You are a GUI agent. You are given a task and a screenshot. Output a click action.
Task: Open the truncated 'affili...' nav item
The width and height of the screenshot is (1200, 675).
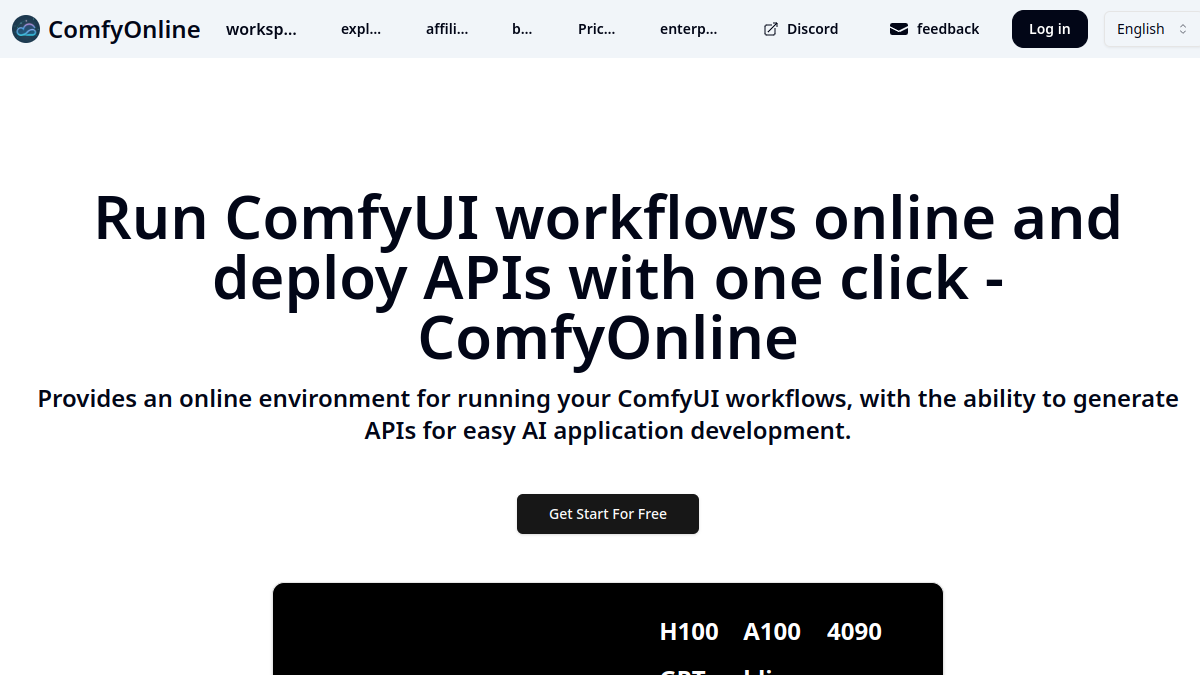446,29
